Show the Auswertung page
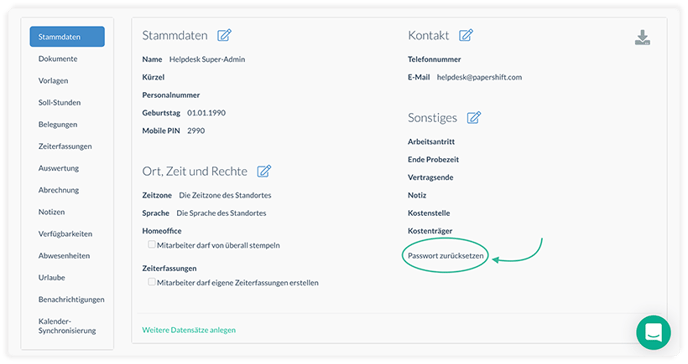 click(x=58, y=168)
